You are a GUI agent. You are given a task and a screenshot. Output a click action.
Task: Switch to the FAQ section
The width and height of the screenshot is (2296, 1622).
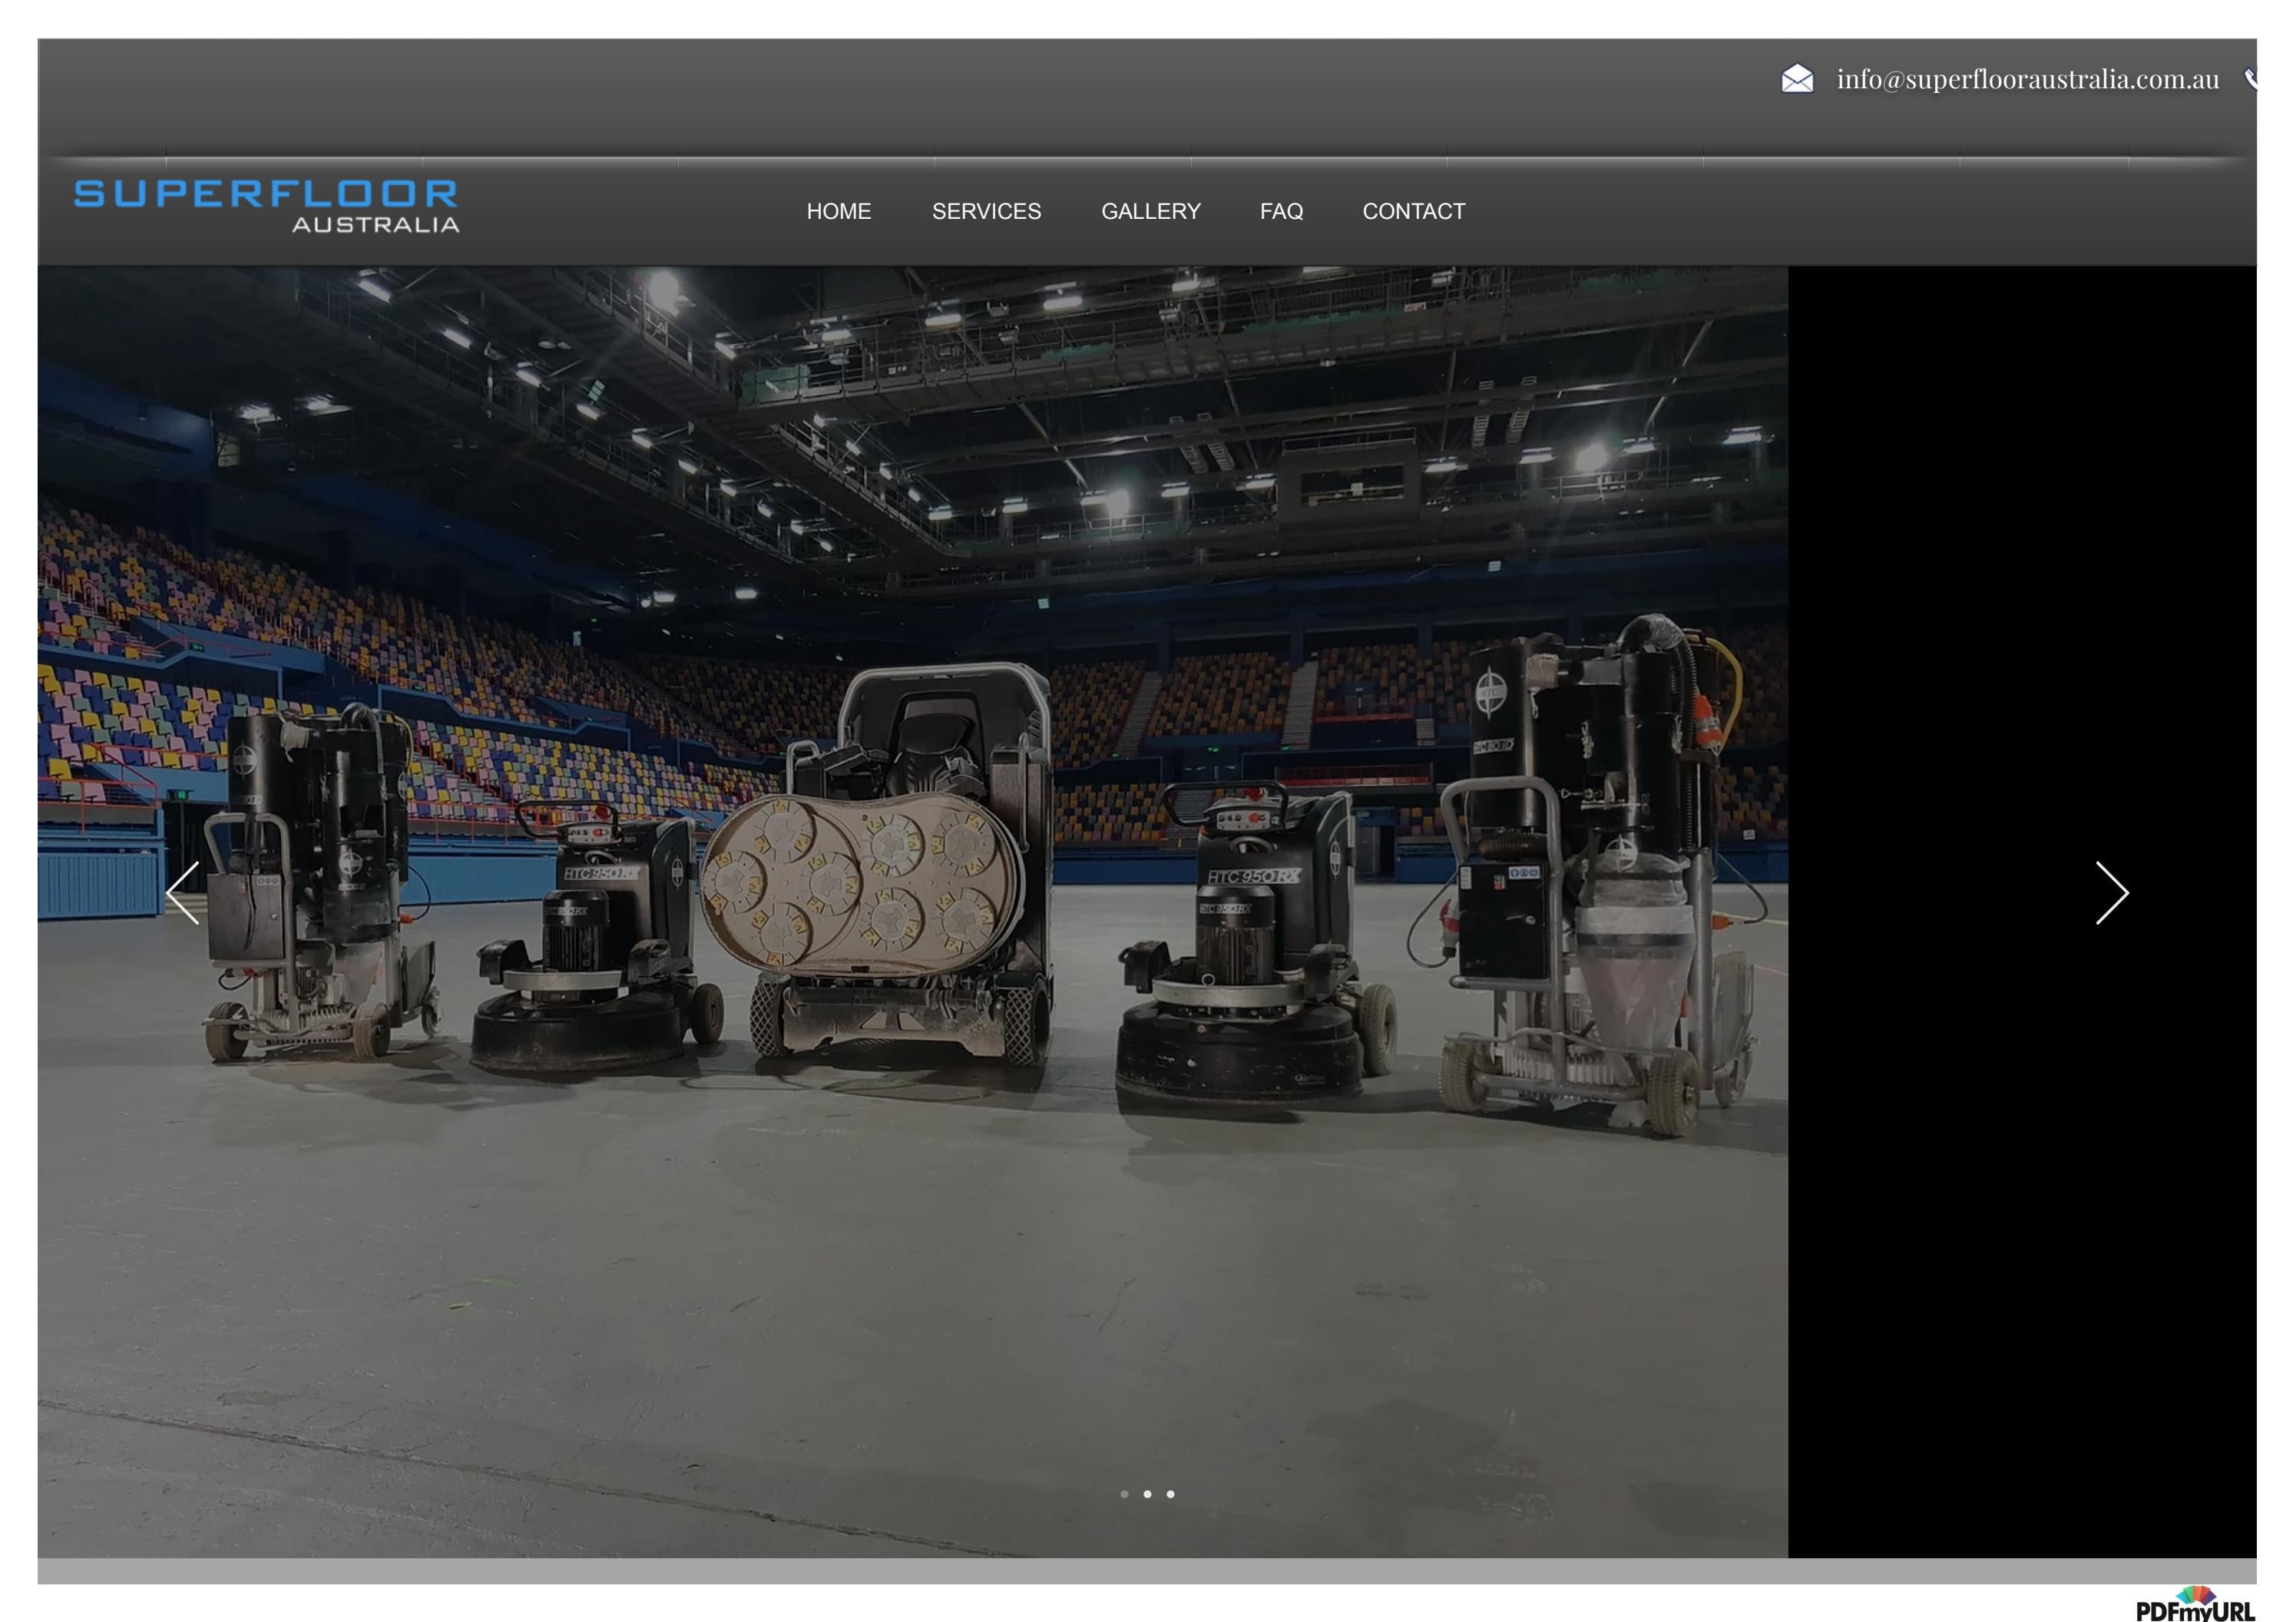coord(1281,211)
